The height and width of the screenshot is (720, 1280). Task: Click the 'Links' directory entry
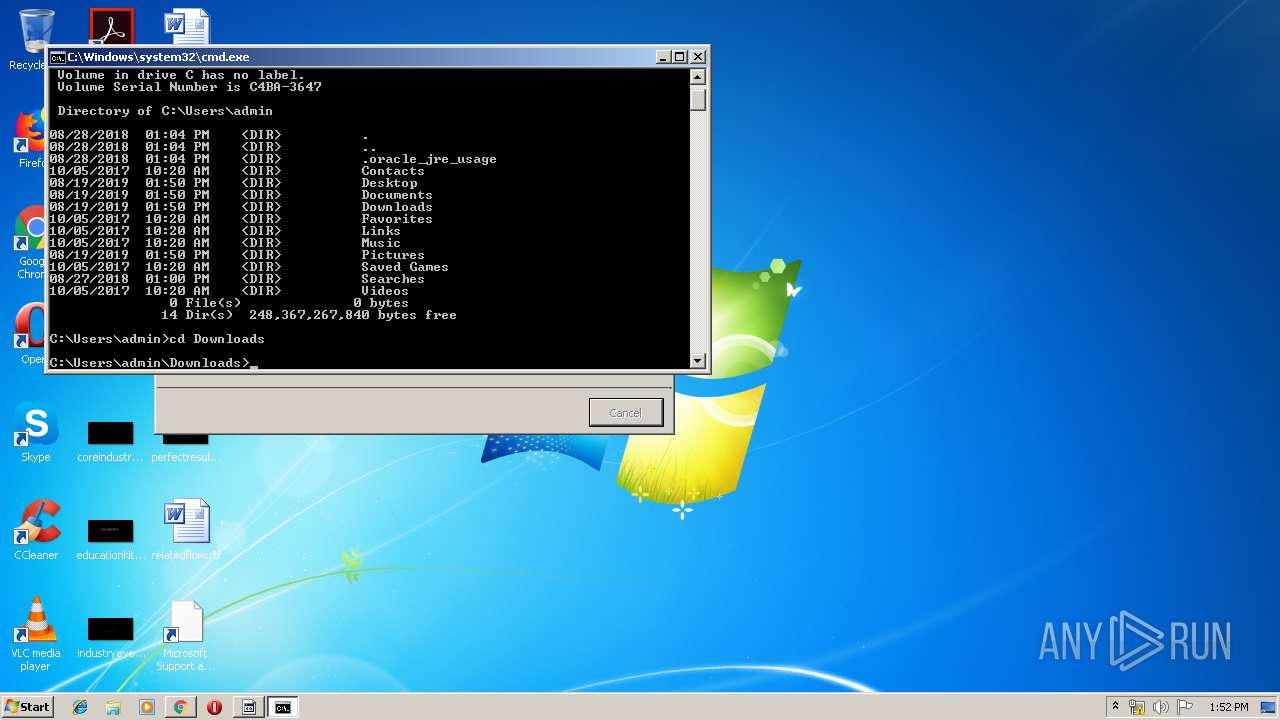tap(381, 231)
